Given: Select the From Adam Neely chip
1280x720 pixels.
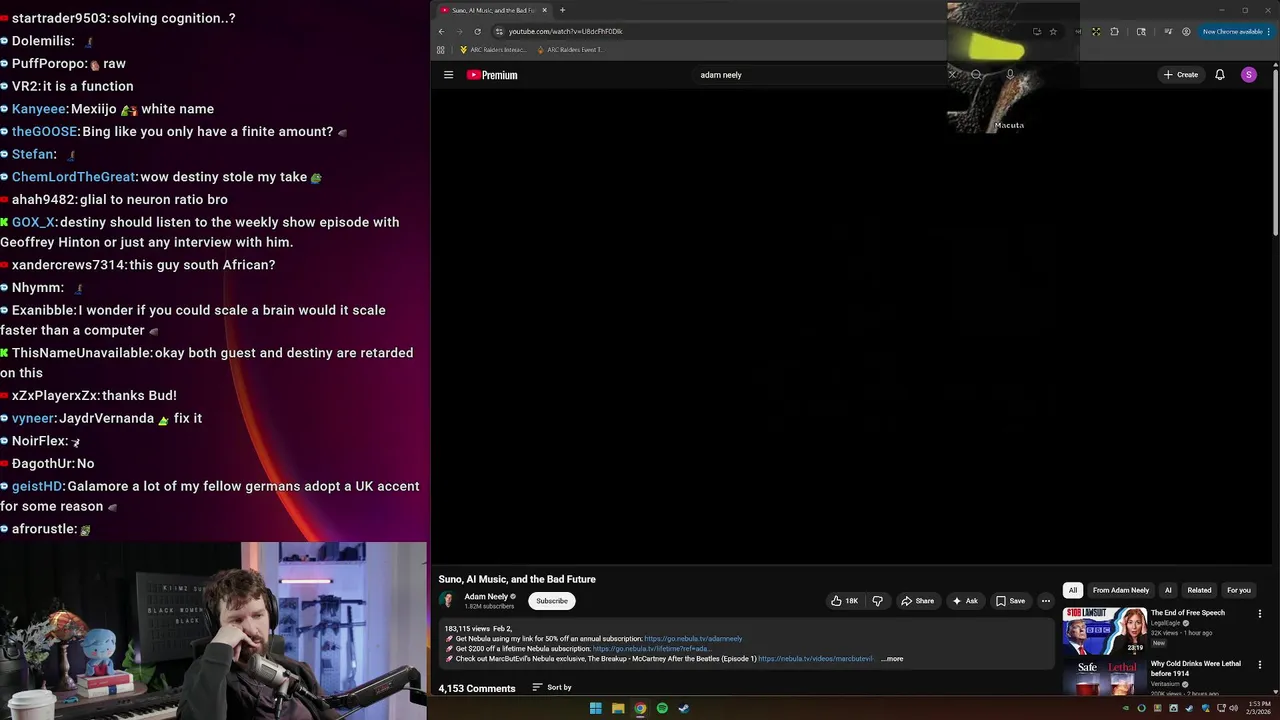Looking at the screenshot, I should click(x=1121, y=590).
